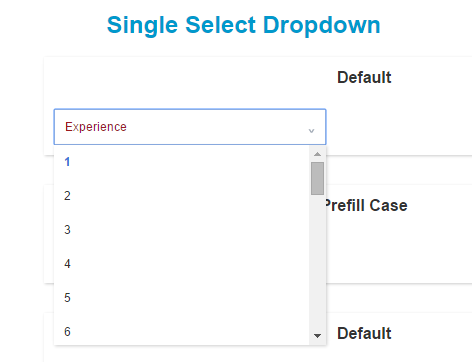Image resolution: width=472 pixels, height=362 pixels.
Task: Collapse list using the Experience chevron arrow
Action: point(311,131)
